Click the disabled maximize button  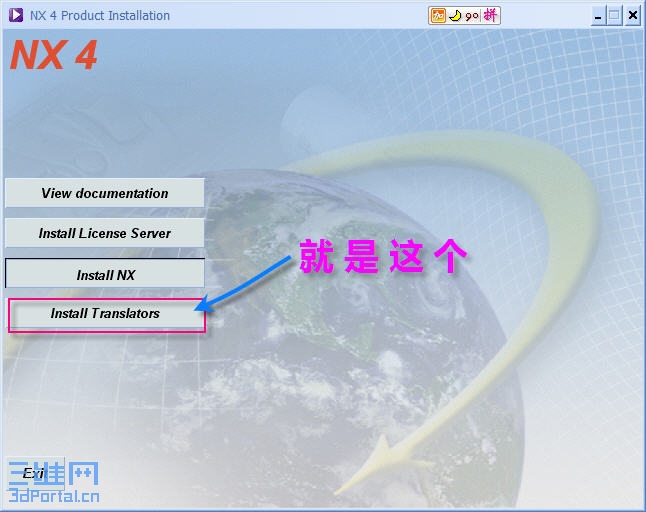click(x=615, y=16)
